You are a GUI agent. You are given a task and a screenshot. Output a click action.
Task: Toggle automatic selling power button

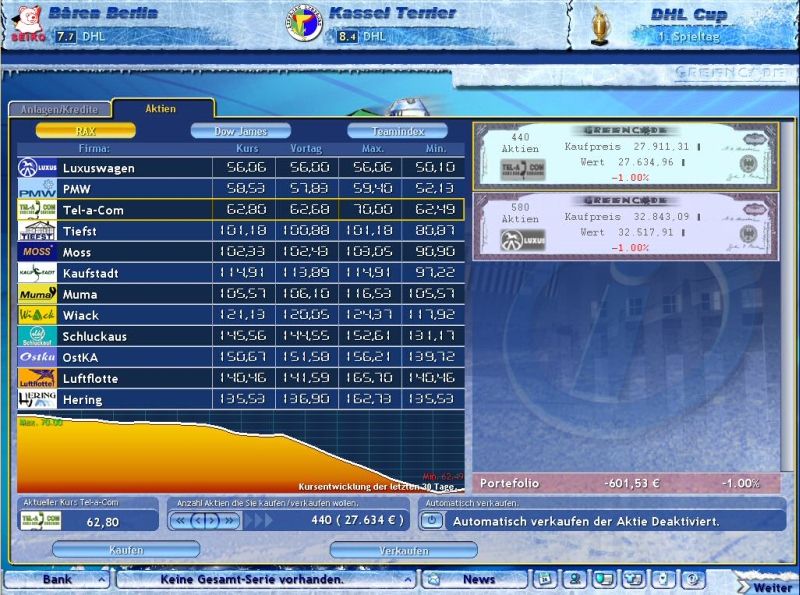tap(431, 520)
